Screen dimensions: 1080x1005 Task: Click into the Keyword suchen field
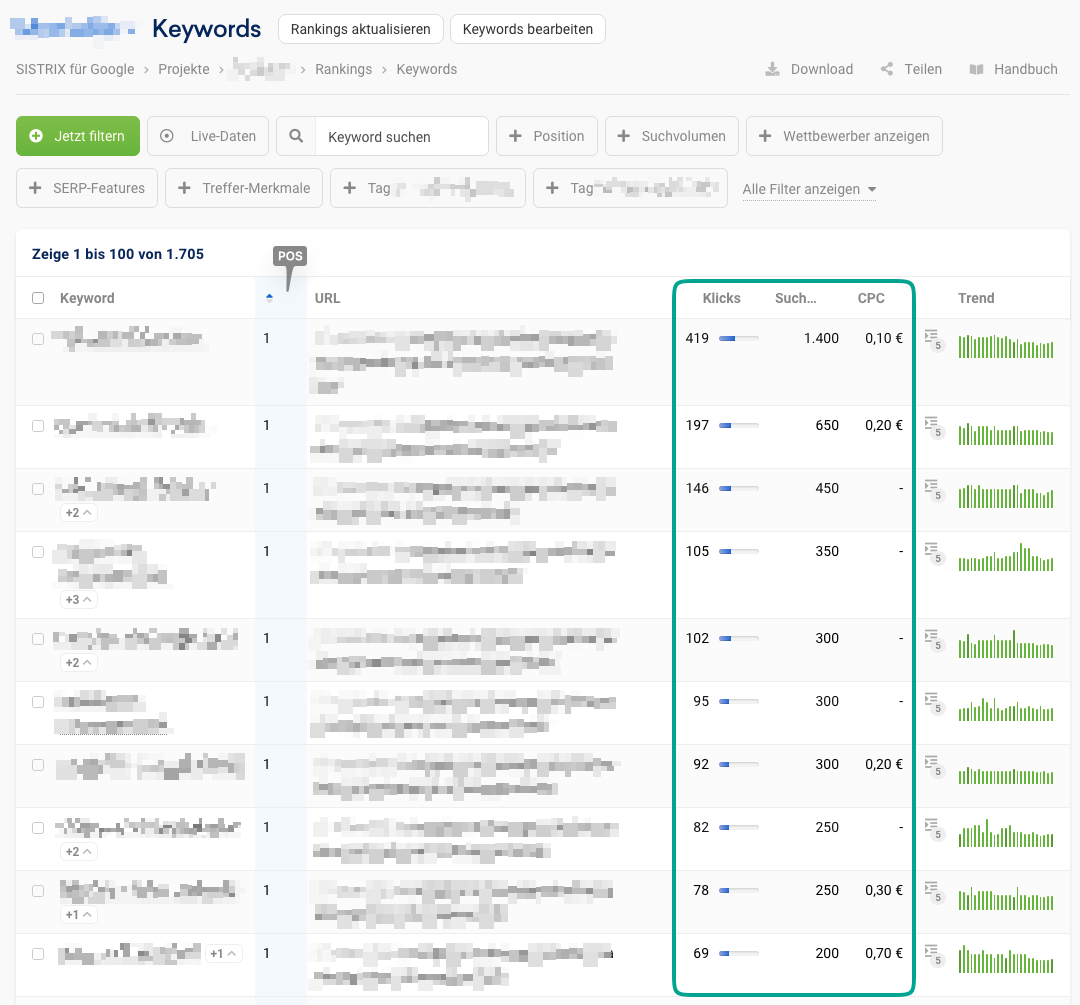point(400,137)
